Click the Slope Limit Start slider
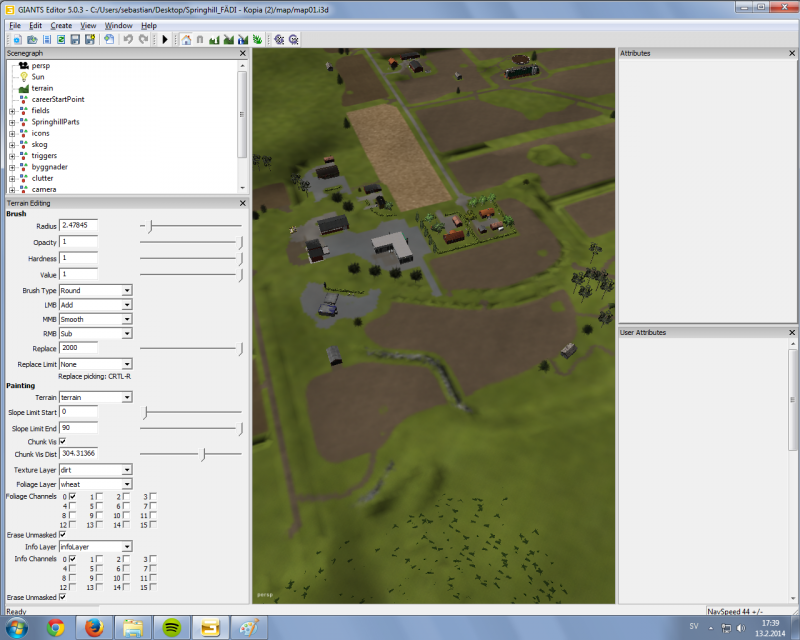800x640 pixels. [x=191, y=412]
